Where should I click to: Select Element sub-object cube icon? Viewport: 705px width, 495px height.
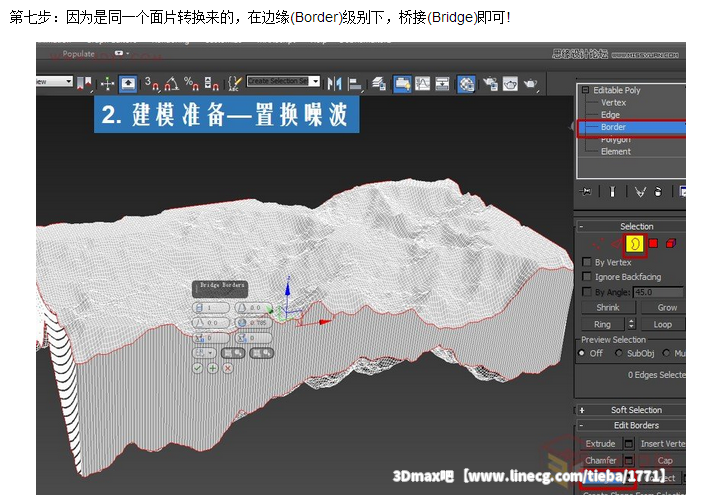(x=671, y=243)
